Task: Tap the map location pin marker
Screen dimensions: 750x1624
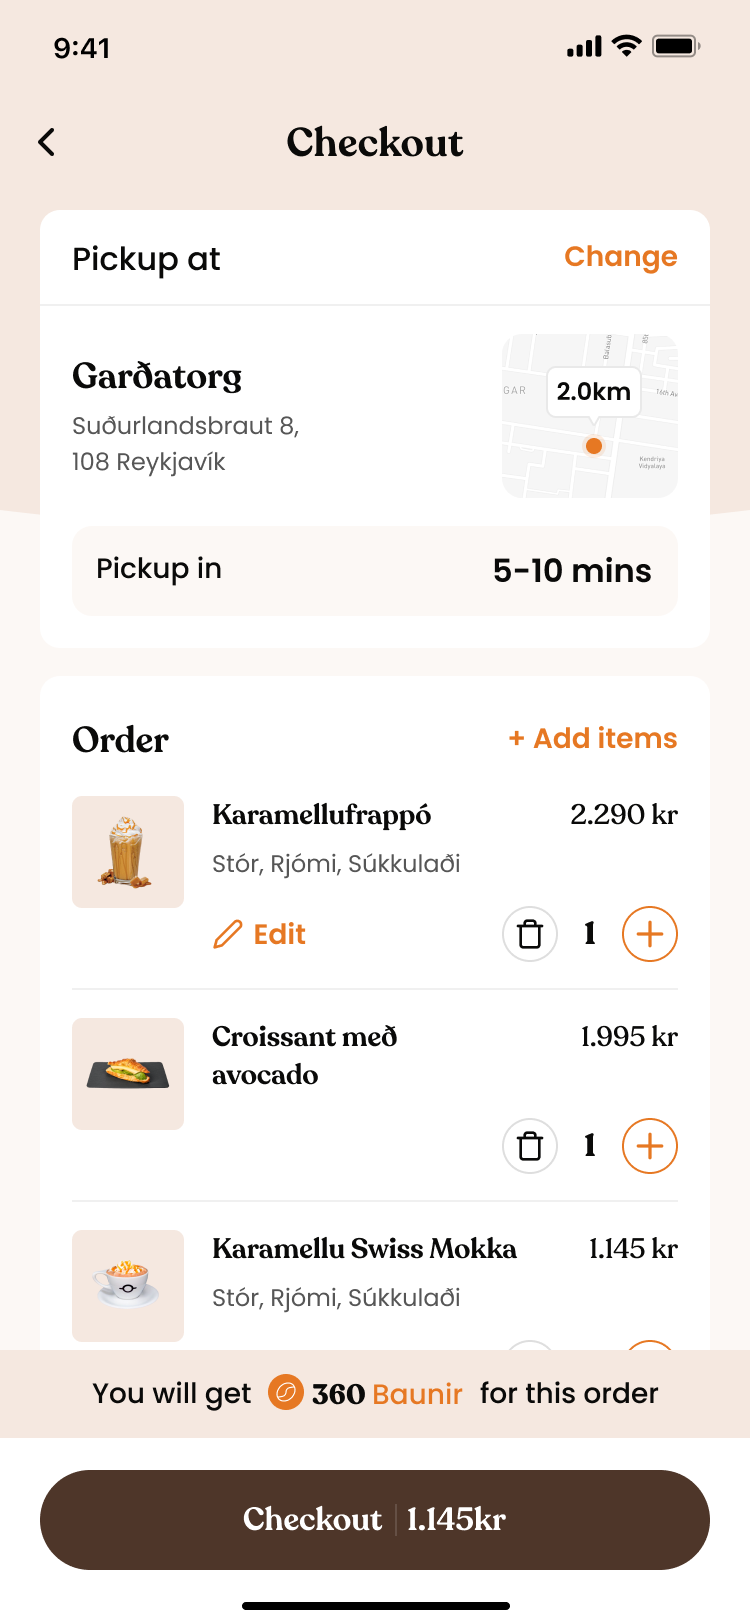Action: pos(594,446)
